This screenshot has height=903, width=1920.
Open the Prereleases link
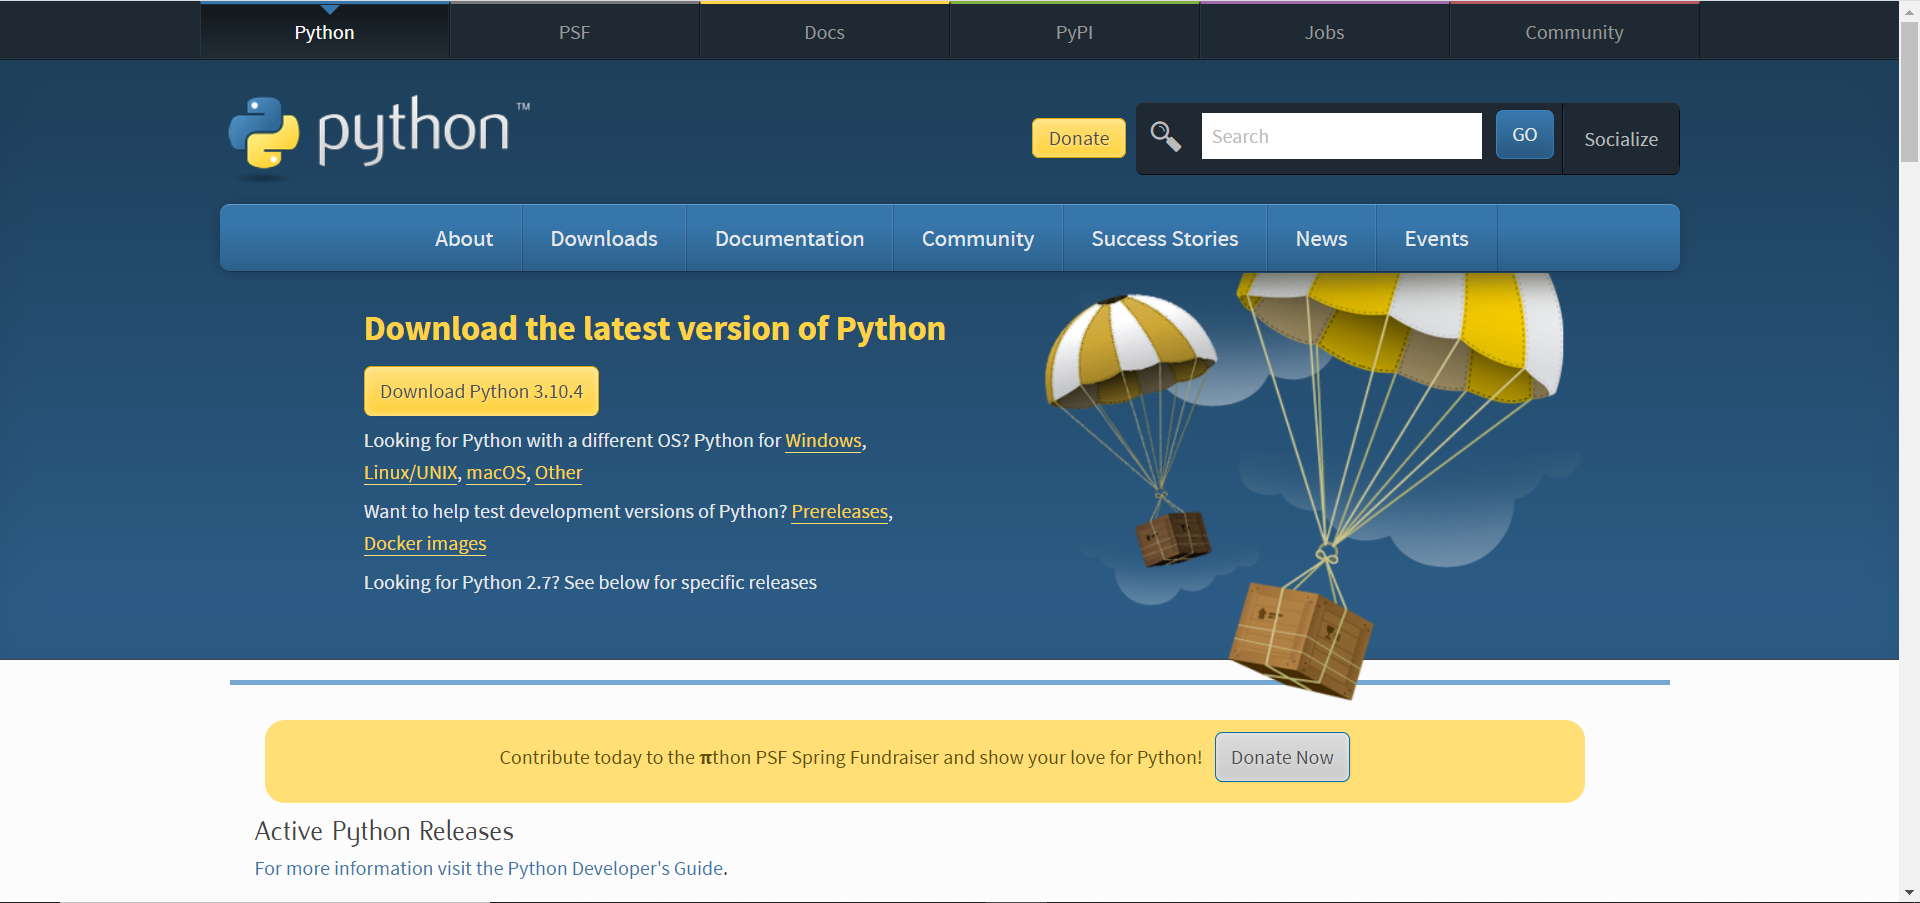coord(840,512)
